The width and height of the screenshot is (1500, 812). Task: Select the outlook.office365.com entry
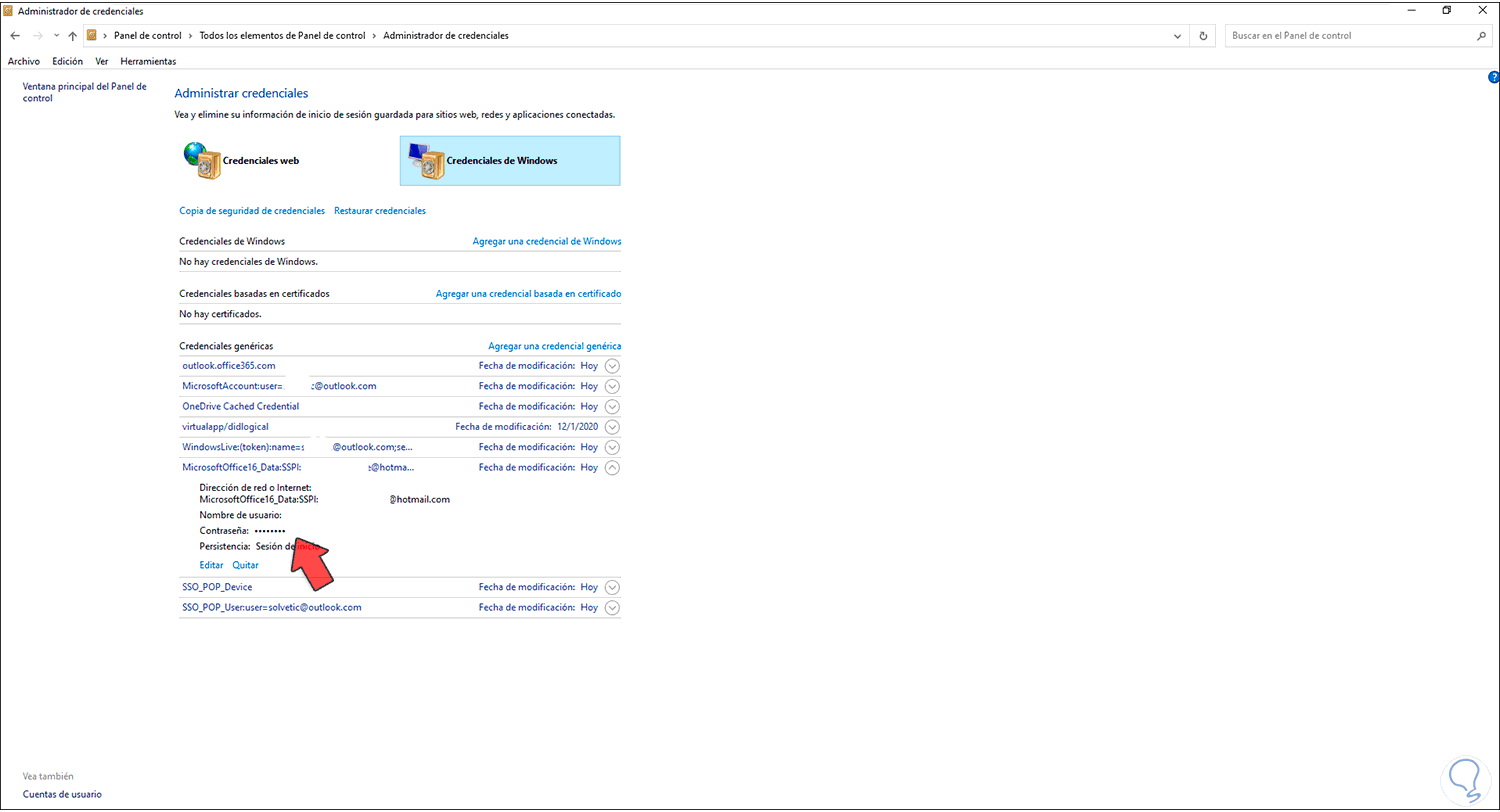pyautogui.click(x=228, y=366)
